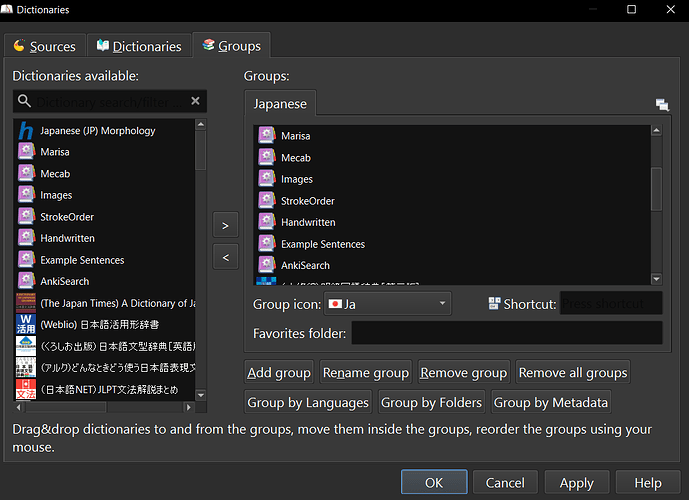The height and width of the screenshot is (500, 689).
Task: Click available list horizontal scroll left arrow
Action: (x=18, y=407)
